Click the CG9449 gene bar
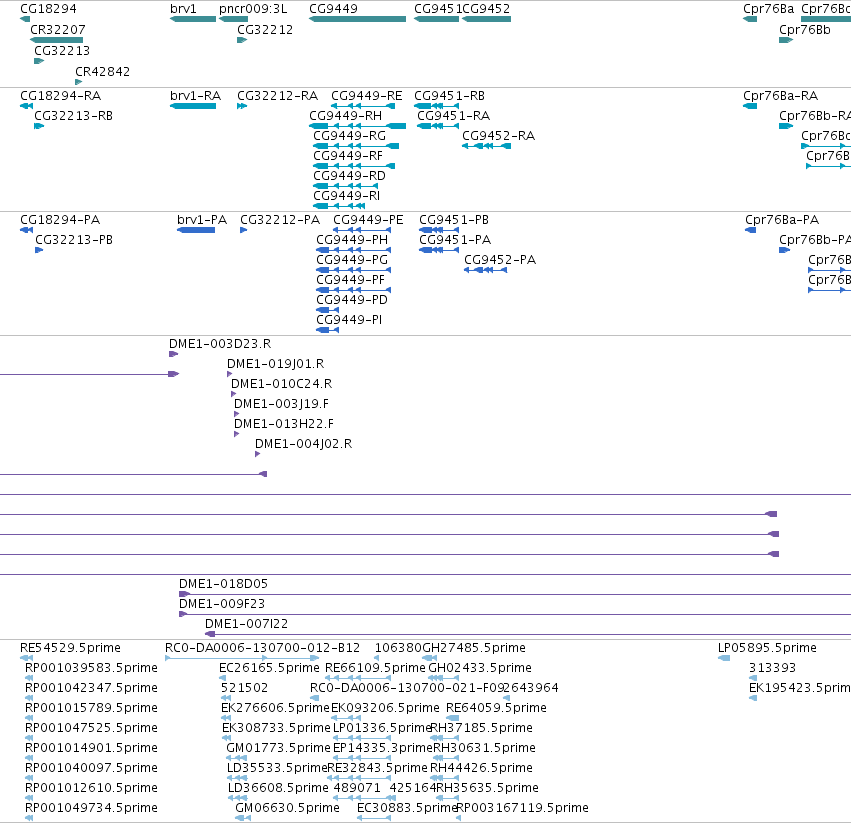This screenshot has width=851, height=823. [357, 19]
